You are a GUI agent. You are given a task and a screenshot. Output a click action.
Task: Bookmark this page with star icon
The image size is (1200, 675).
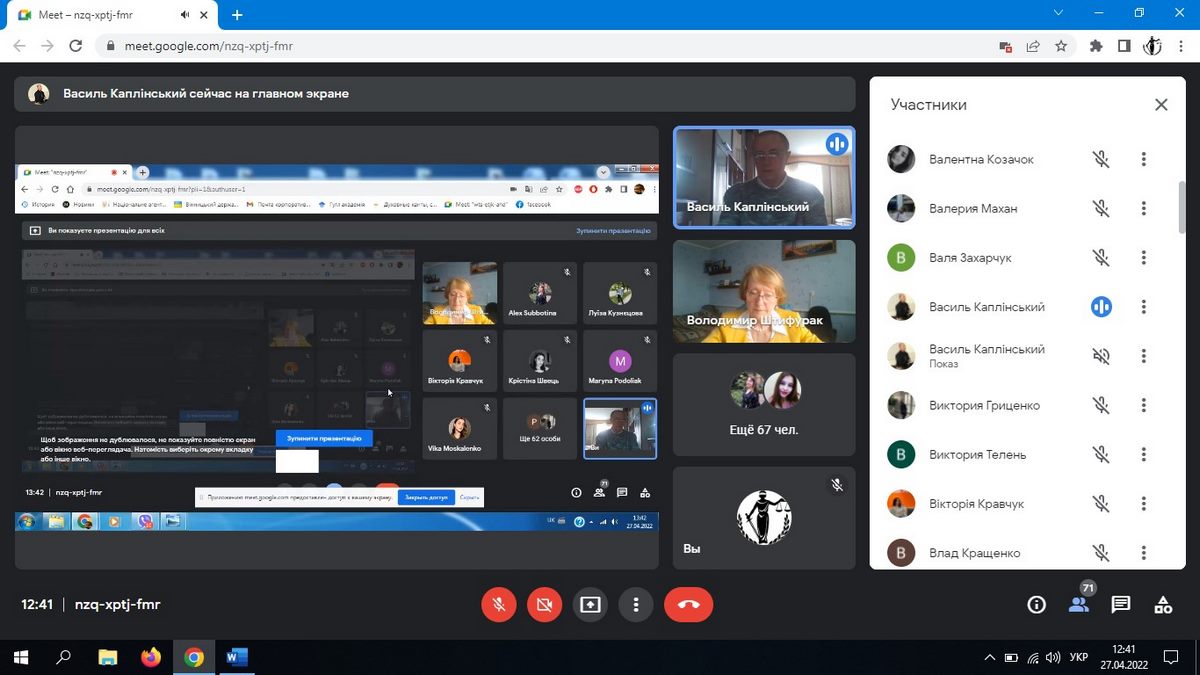pyautogui.click(x=1061, y=46)
